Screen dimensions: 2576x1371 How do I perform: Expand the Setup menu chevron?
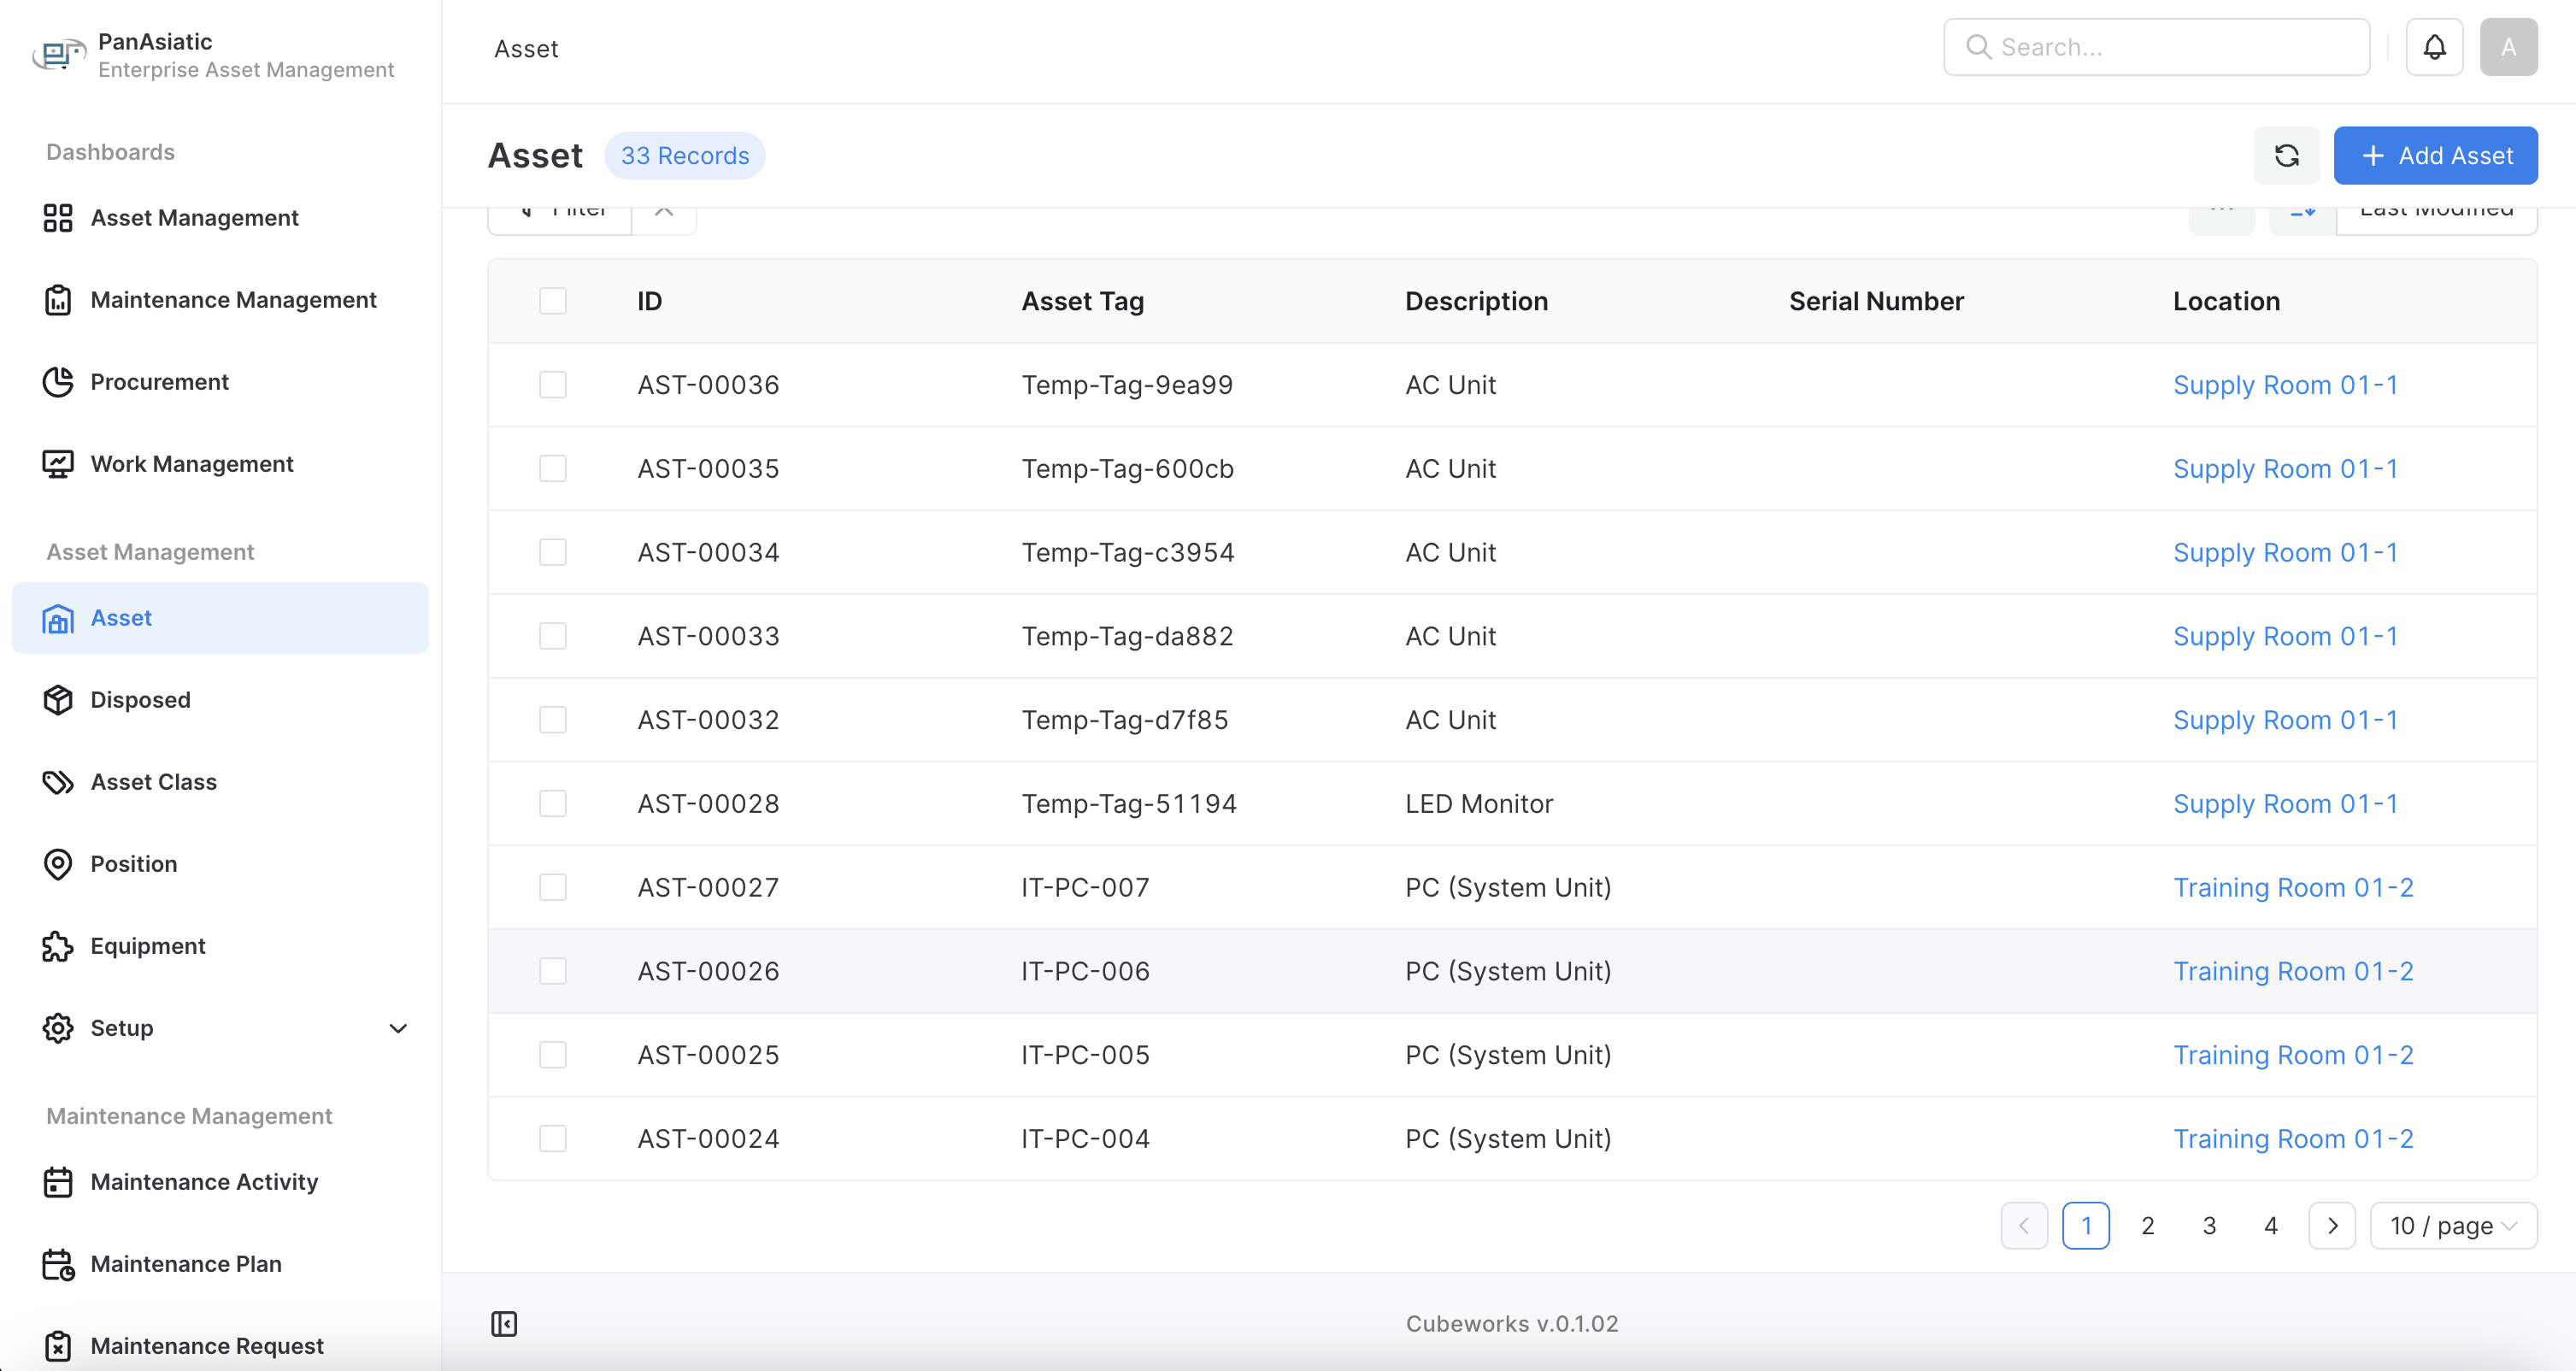tap(398, 1028)
